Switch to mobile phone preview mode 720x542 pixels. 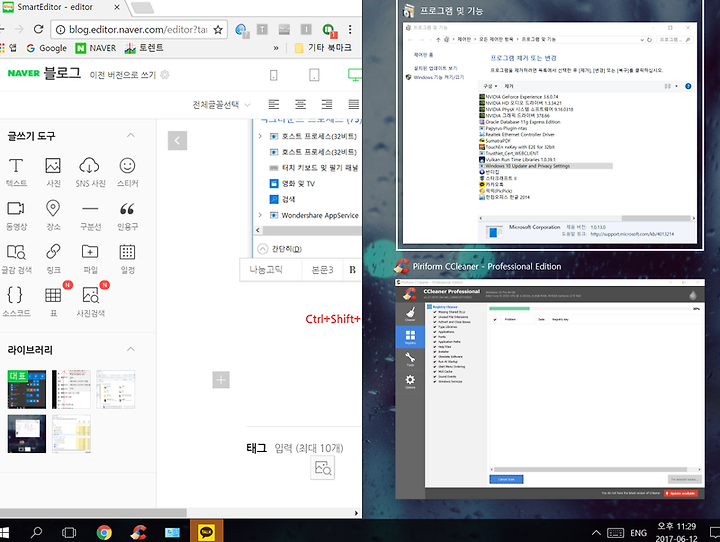pos(274,75)
